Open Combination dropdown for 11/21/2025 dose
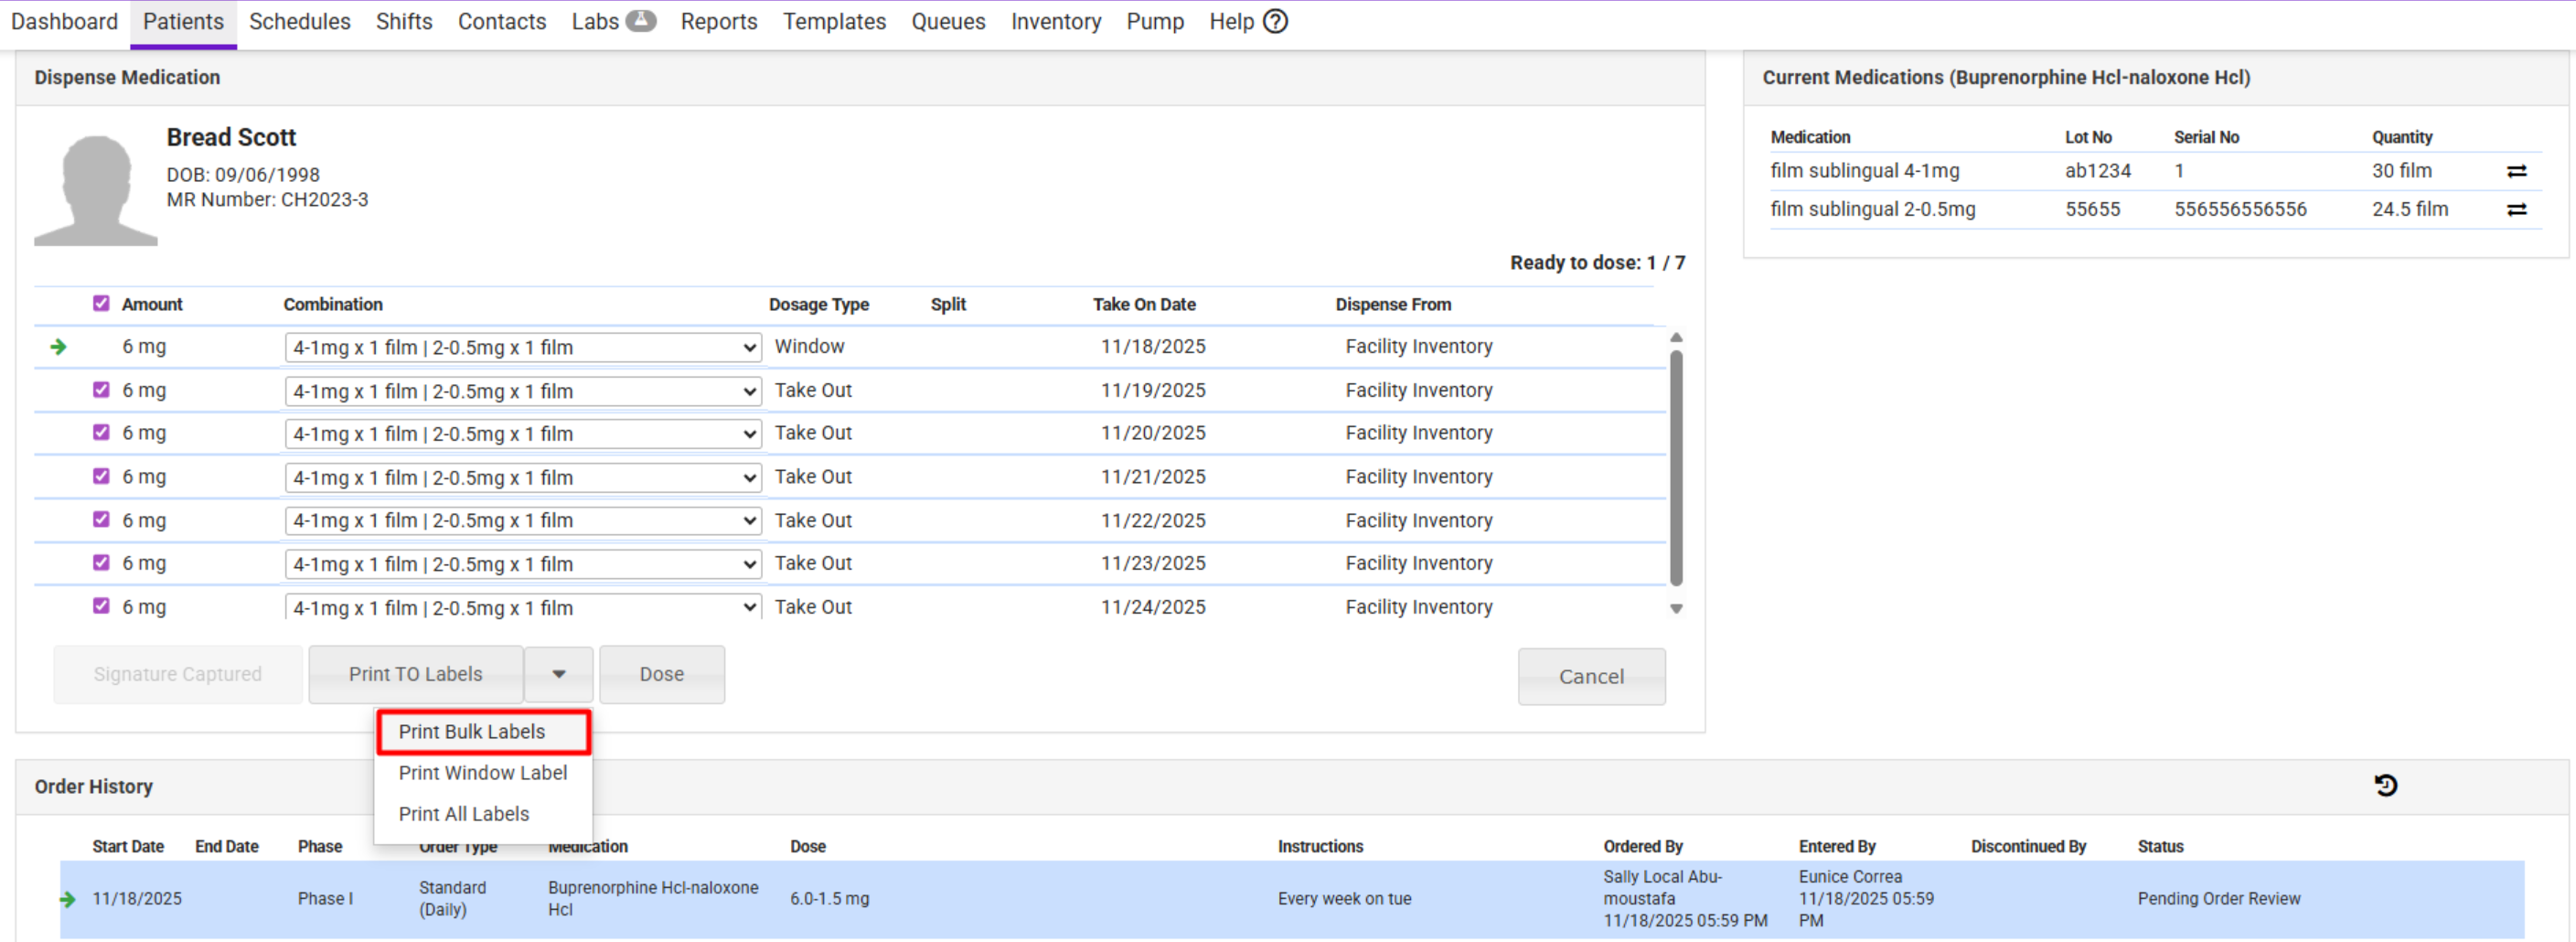This screenshot has width=2576, height=942. click(x=522, y=477)
